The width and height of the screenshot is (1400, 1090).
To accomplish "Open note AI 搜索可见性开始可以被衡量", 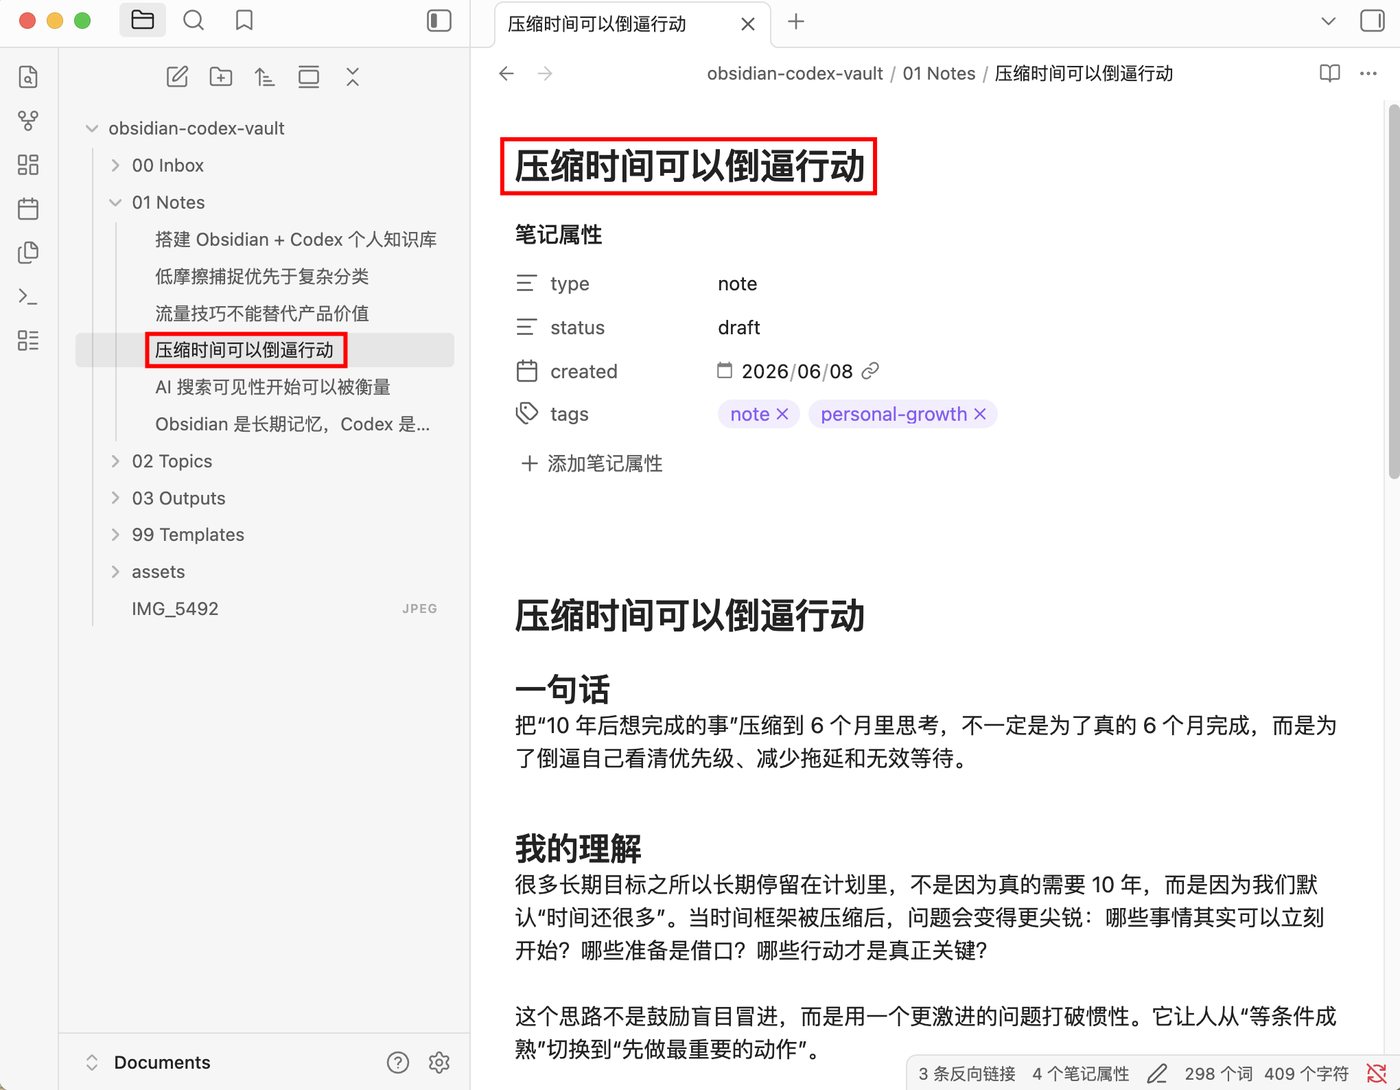I will click(273, 387).
